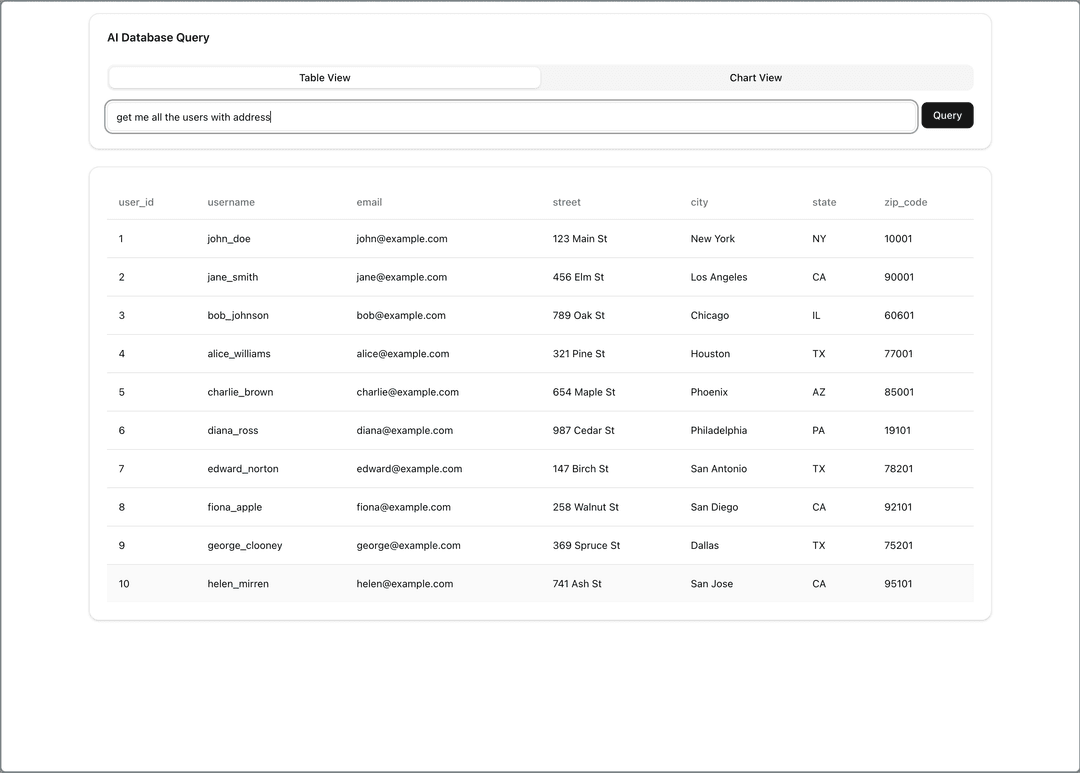Screen dimensions: 1080x773
Task: Select the San Antonio city cell
Action: (x=718, y=469)
